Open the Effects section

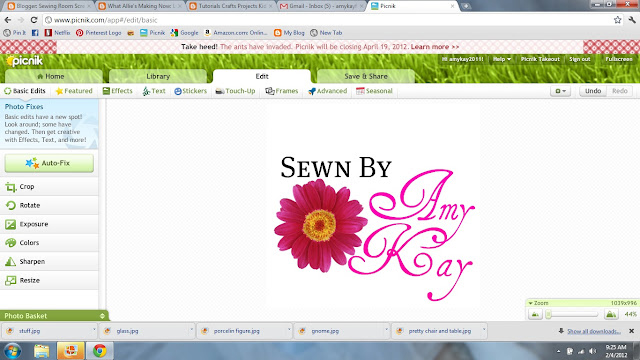coord(118,91)
